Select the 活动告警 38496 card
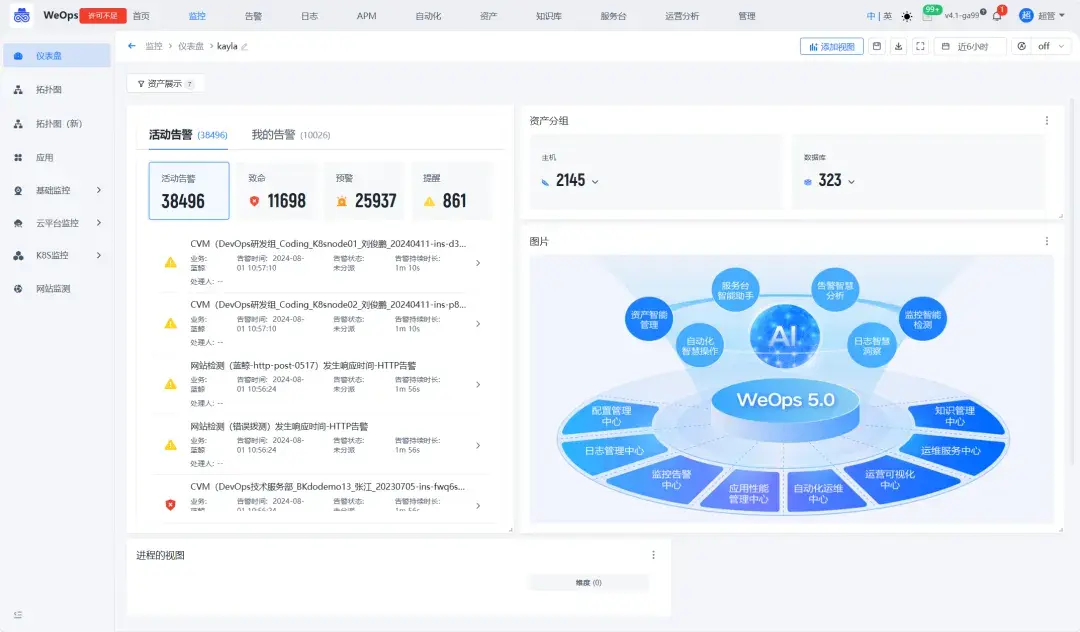 (x=189, y=191)
